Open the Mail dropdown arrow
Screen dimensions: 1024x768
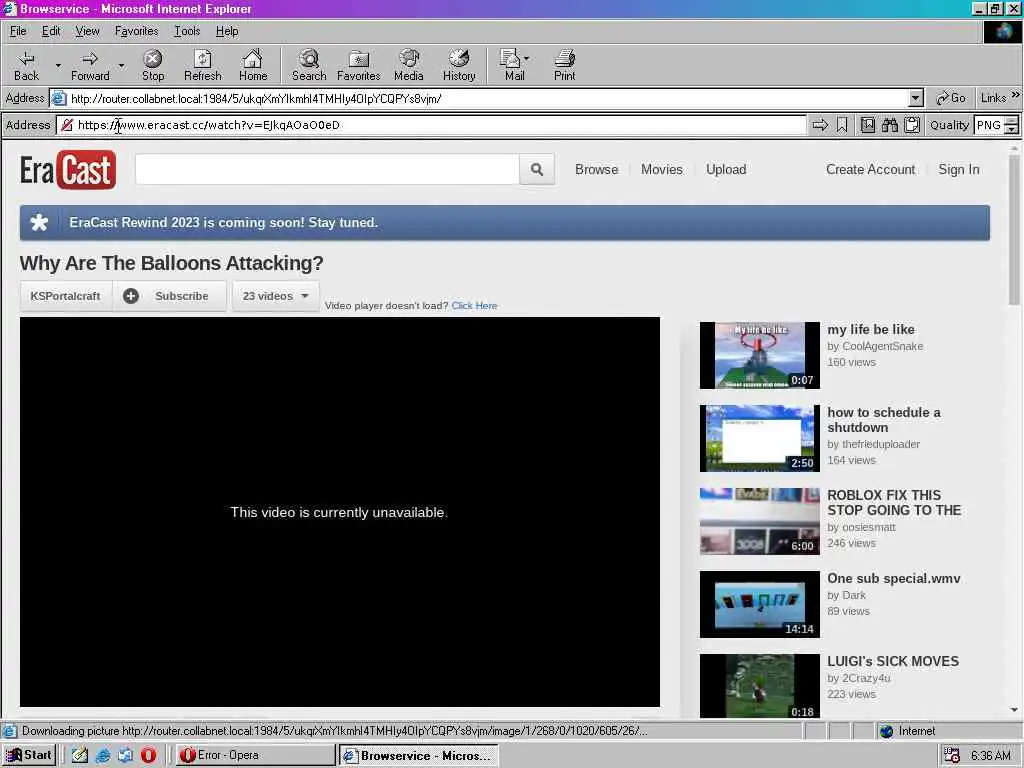pyautogui.click(x=526, y=58)
